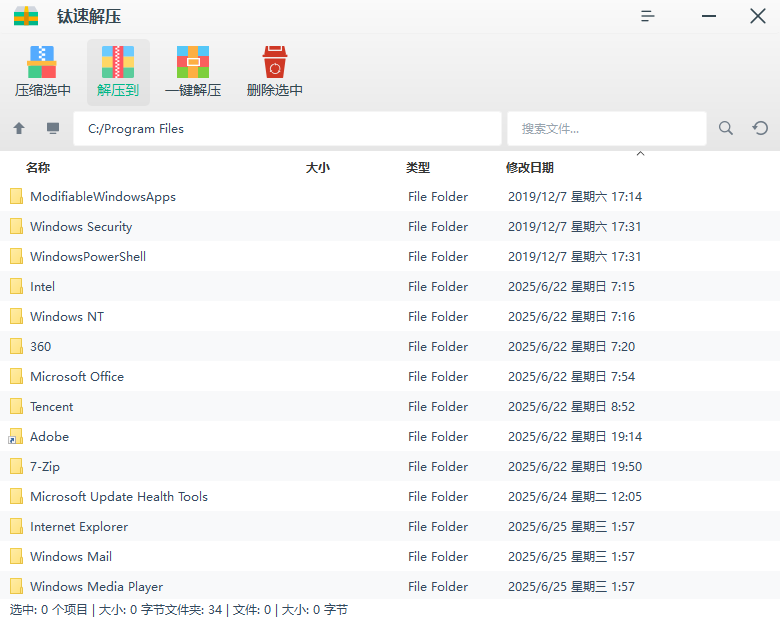Sort by the 类型 column header
The height and width of the screenshot is (619, 780).
point(418,168)
